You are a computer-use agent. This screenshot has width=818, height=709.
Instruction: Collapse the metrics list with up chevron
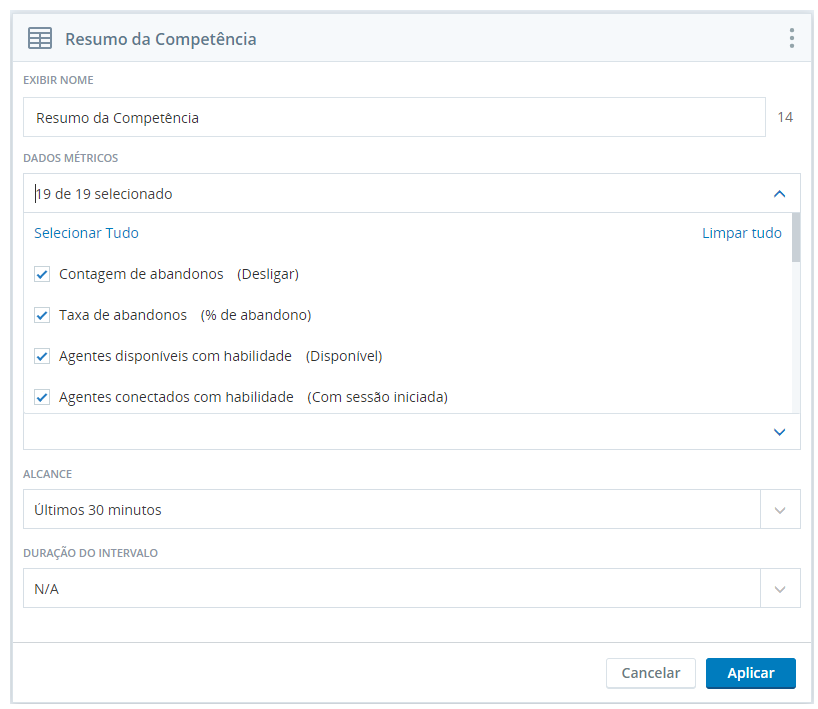(x=779, y=194)
